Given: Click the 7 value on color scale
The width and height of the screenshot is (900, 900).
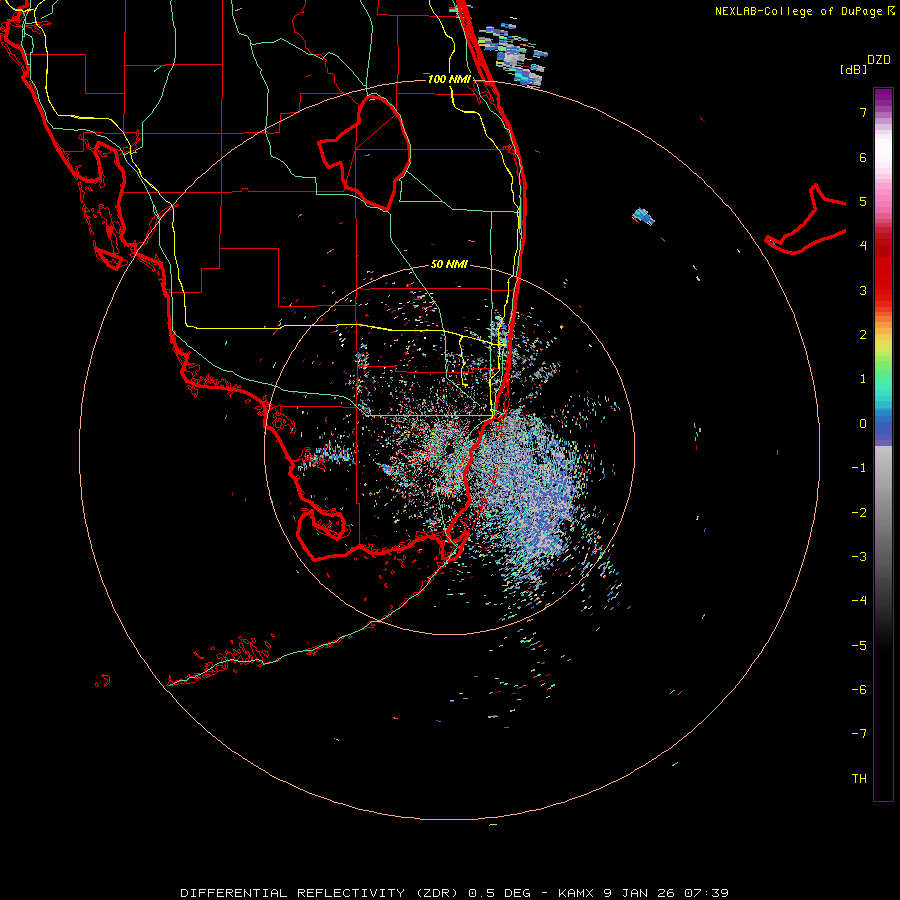Looking at the screenshot, I should coord(863,112).
